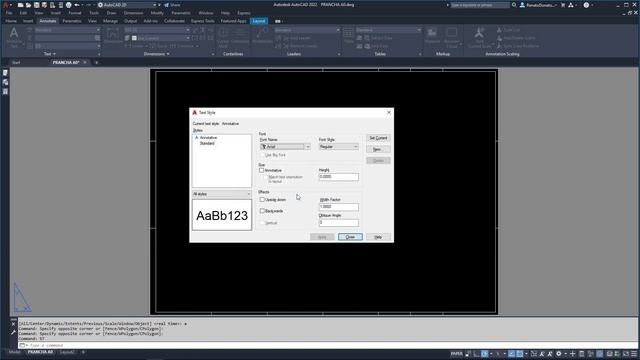The height and width of the screenshot is (360, 640).
Task: Click the Autodesk App Store cart icon
Action: [563, 5]
